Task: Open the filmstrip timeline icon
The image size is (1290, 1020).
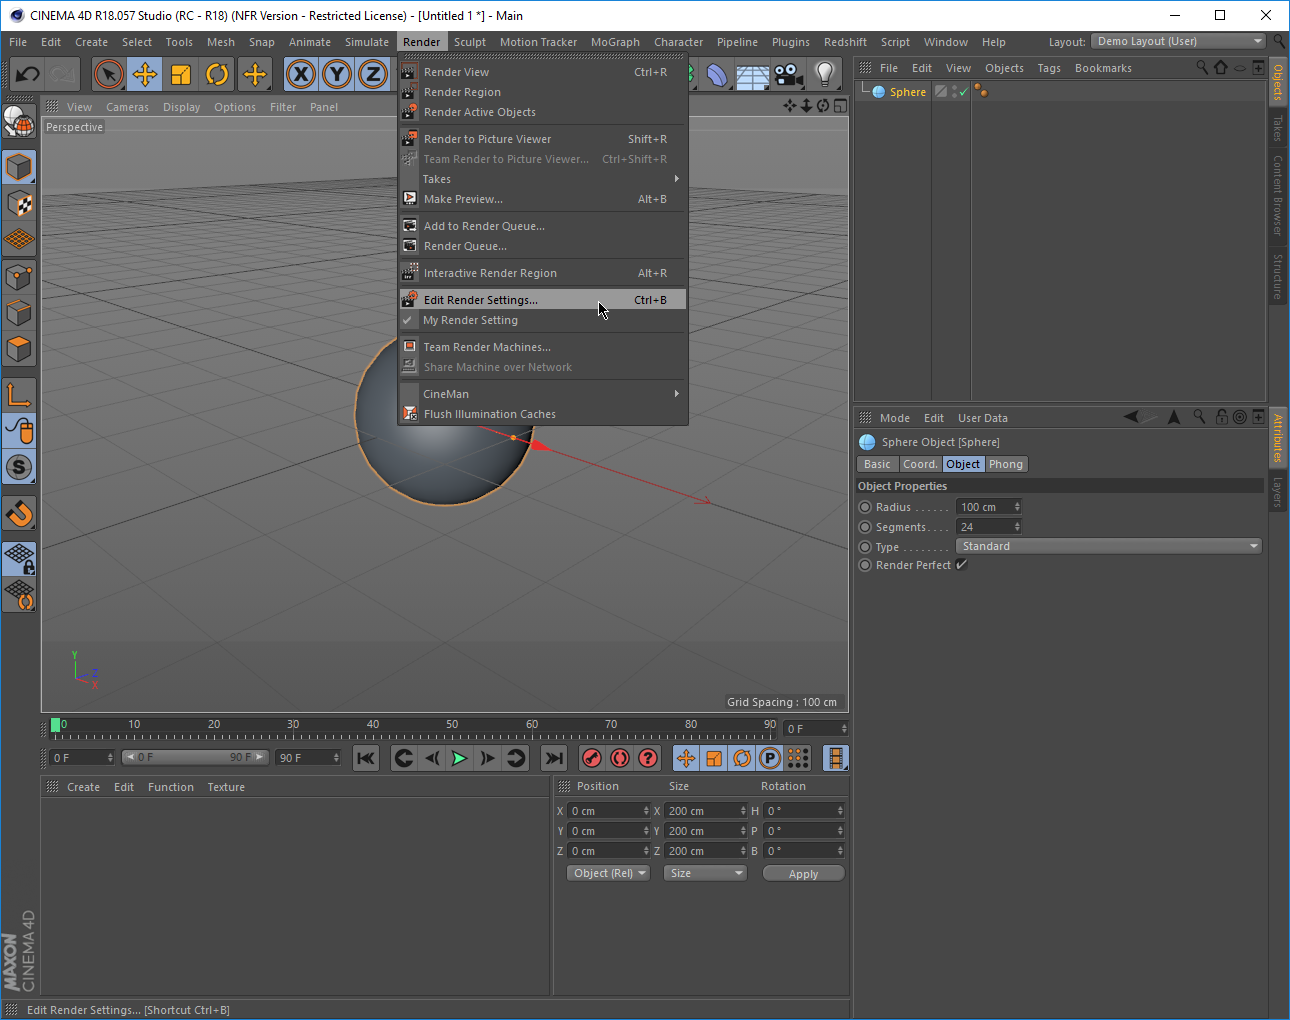Action: (836, 758)
